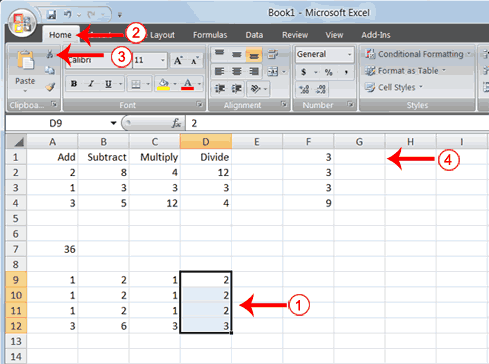Open the Font group dialog launcher
The width and height of the screenshot is (489, 364).
click(199, 105)
